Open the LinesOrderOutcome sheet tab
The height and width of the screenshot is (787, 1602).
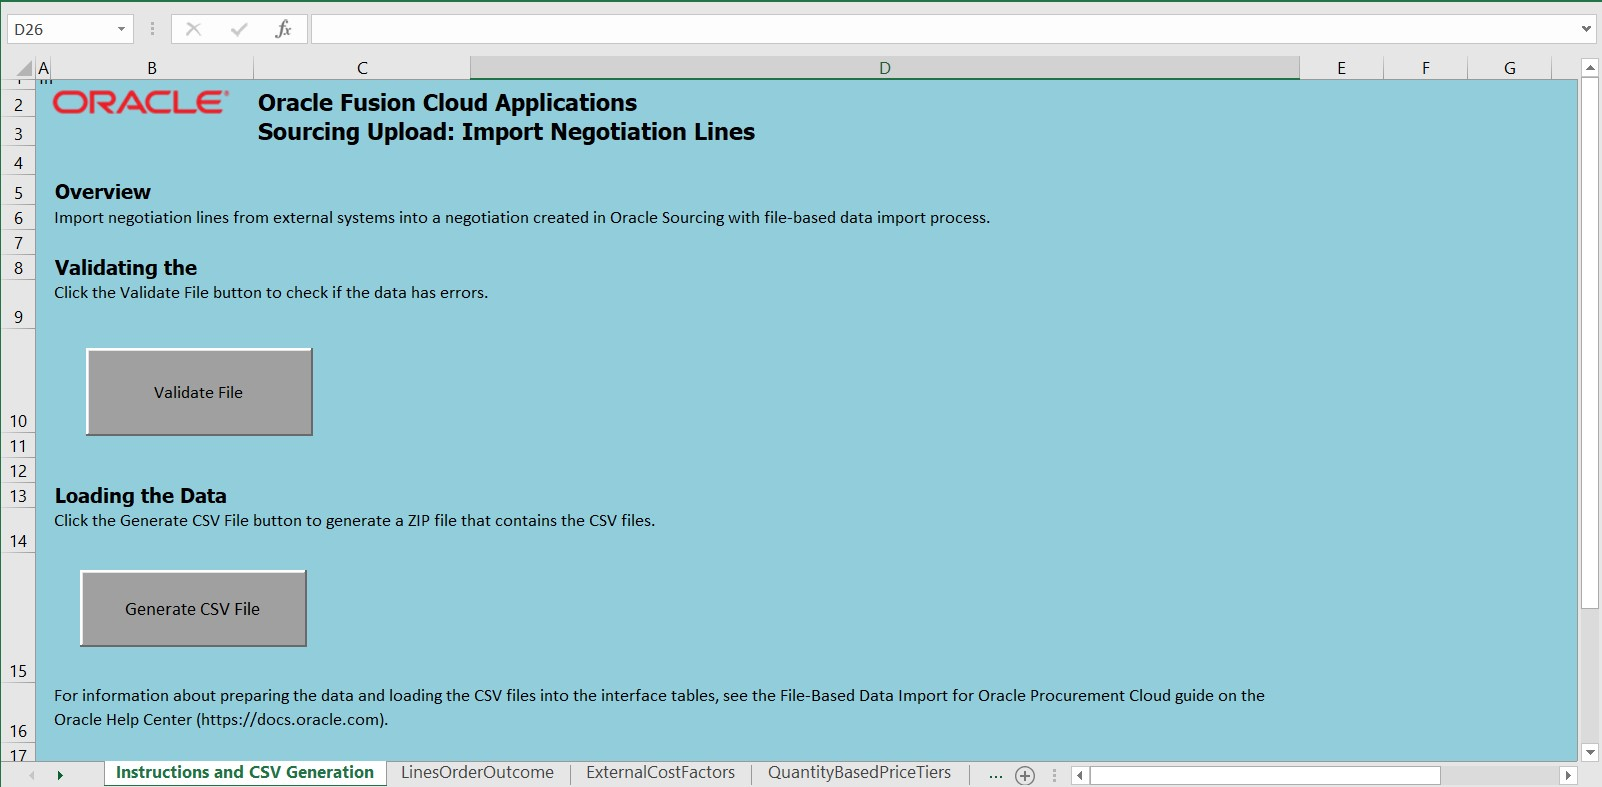pyautogui.click(x=477, y=772)
